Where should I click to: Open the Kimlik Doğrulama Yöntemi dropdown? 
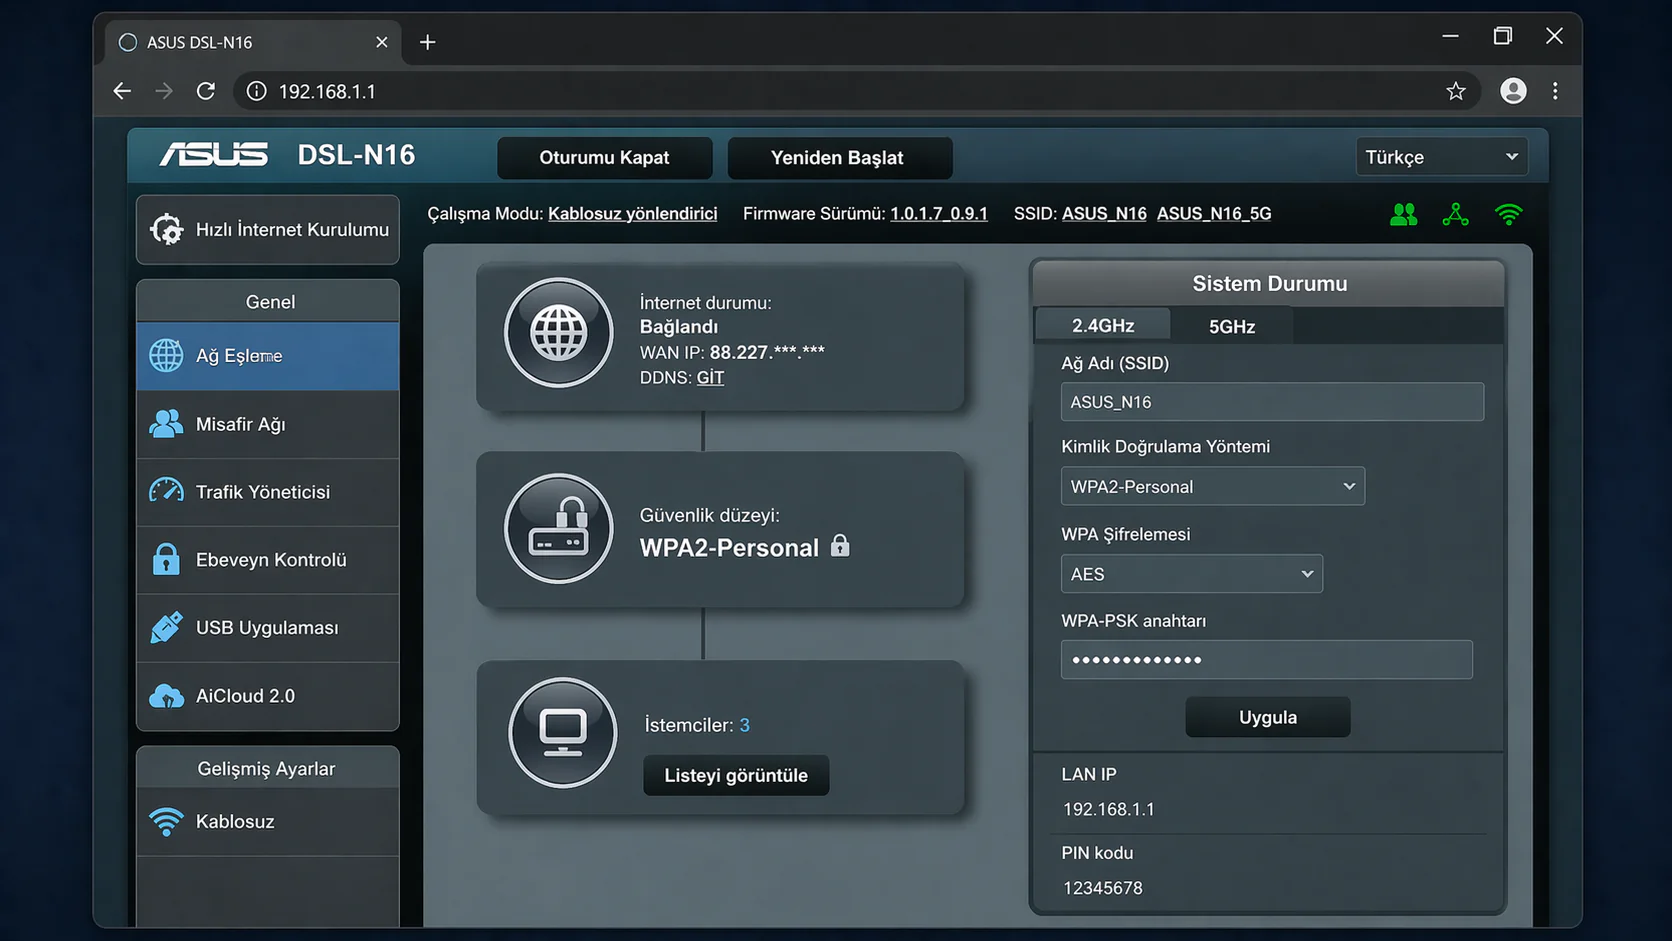tap(1212, 486)
